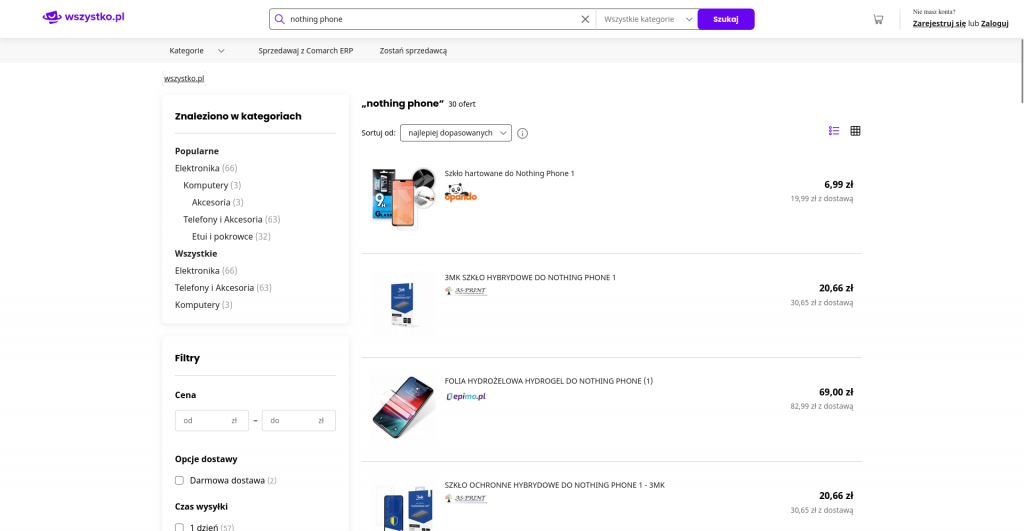The height and width of the screenshot is (531, 1024).
Task: Click the minimum price 'od' field
Action: point(206,421)
